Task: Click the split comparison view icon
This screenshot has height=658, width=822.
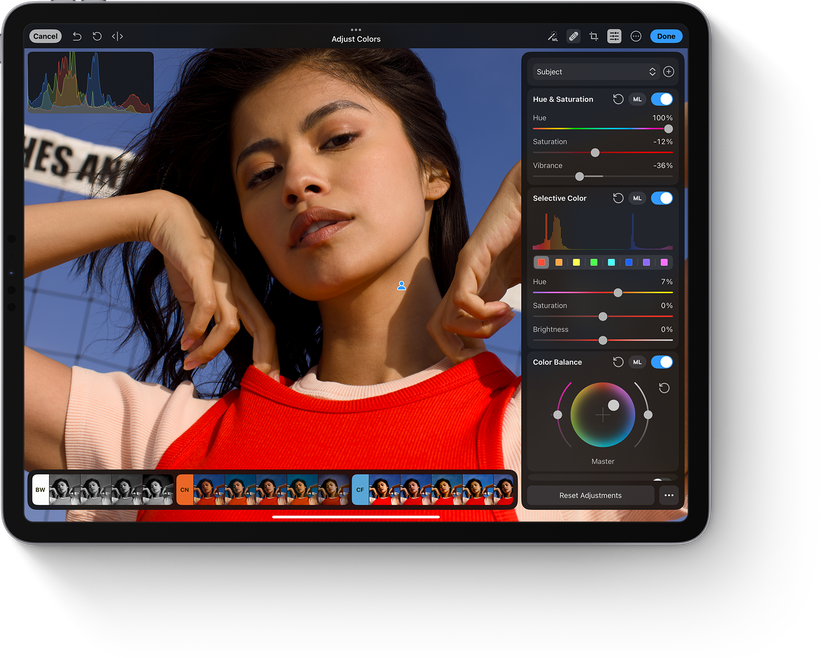Action: [117, 36]
